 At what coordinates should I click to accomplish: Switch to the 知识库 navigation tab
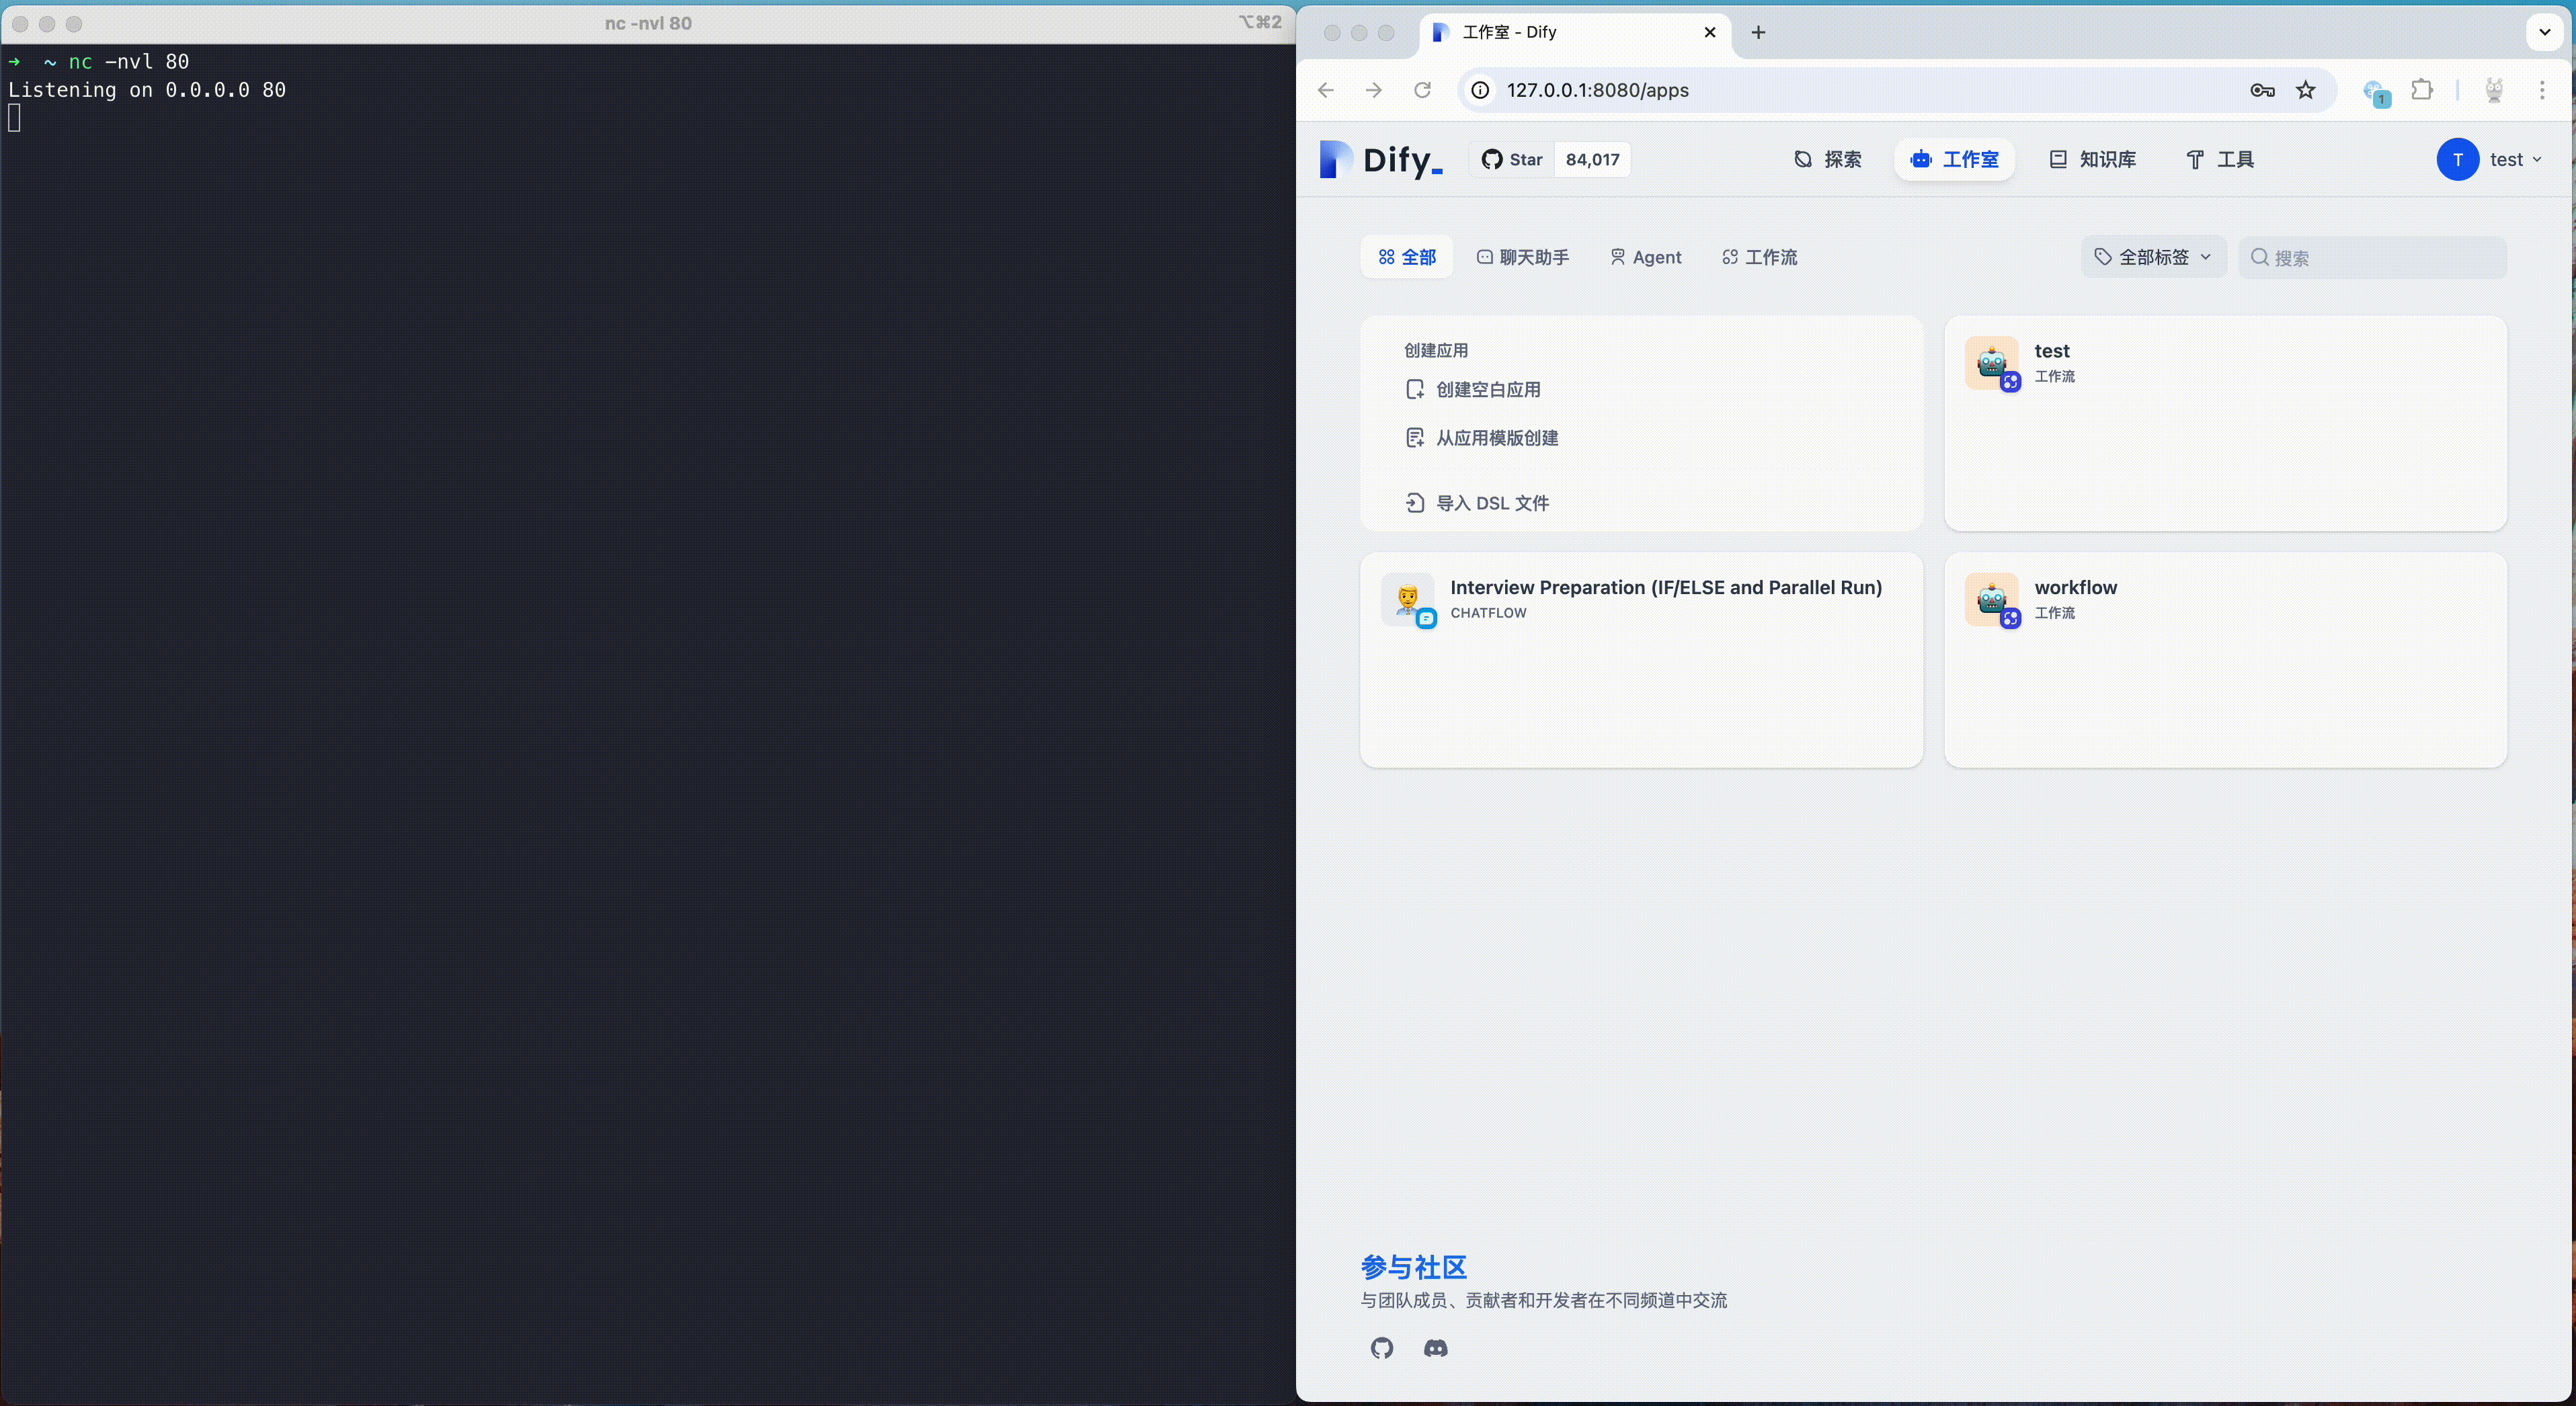(2093, 159)
